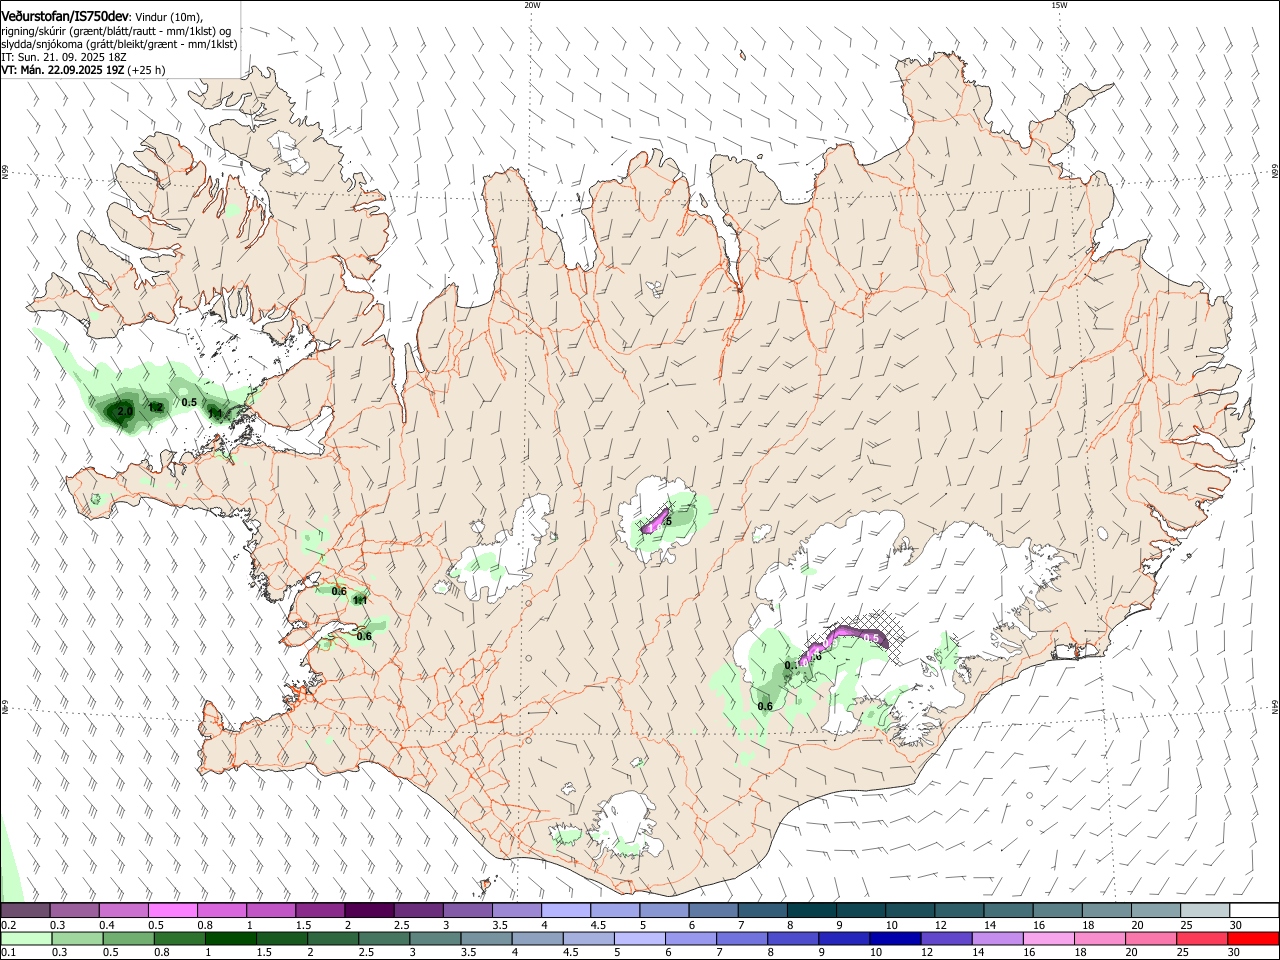This screenshot has height=960, width=1280.
Task: Pick the white 30 upper legend swatch
Action: (1254, 911)
